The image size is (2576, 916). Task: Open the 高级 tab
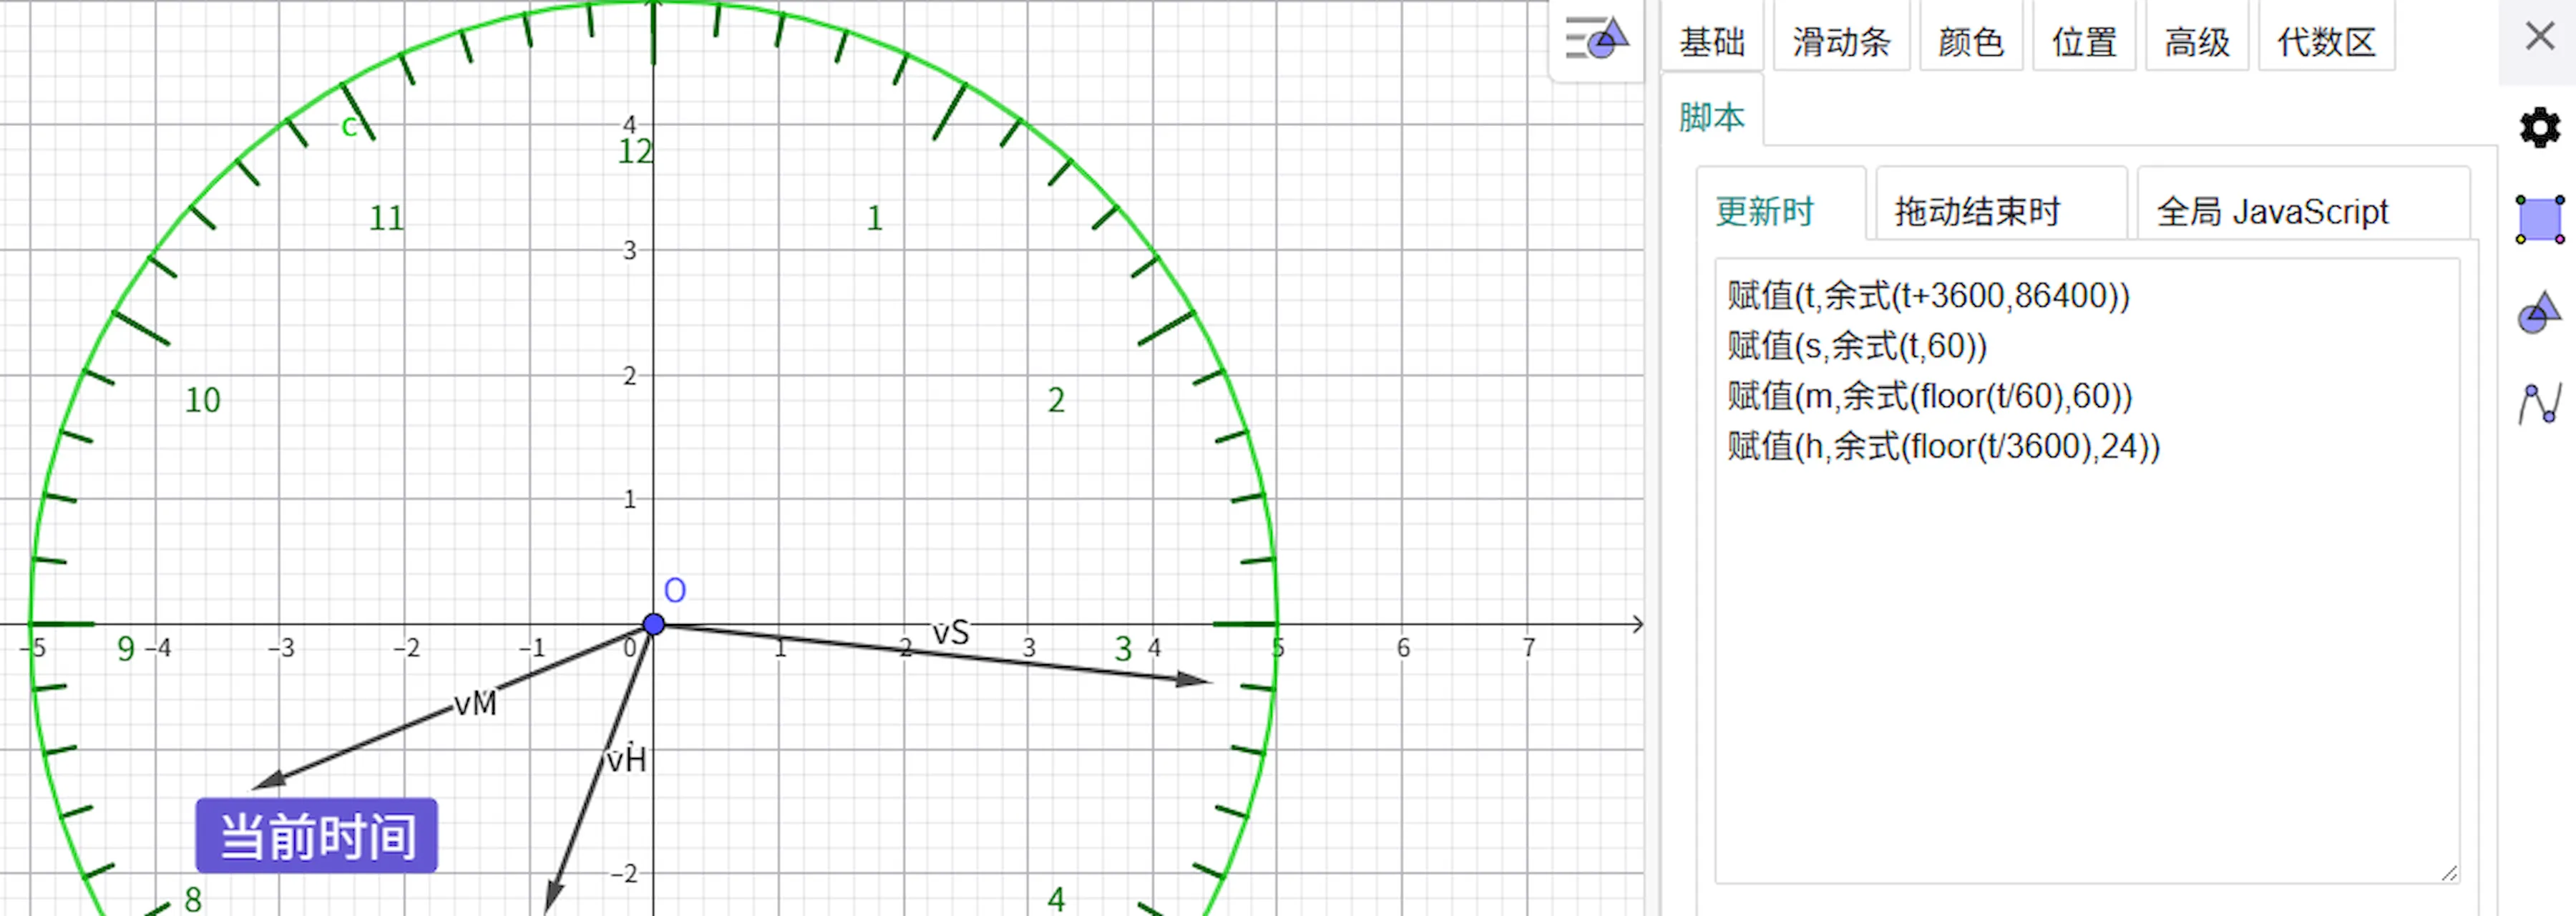coord(2197,42)
